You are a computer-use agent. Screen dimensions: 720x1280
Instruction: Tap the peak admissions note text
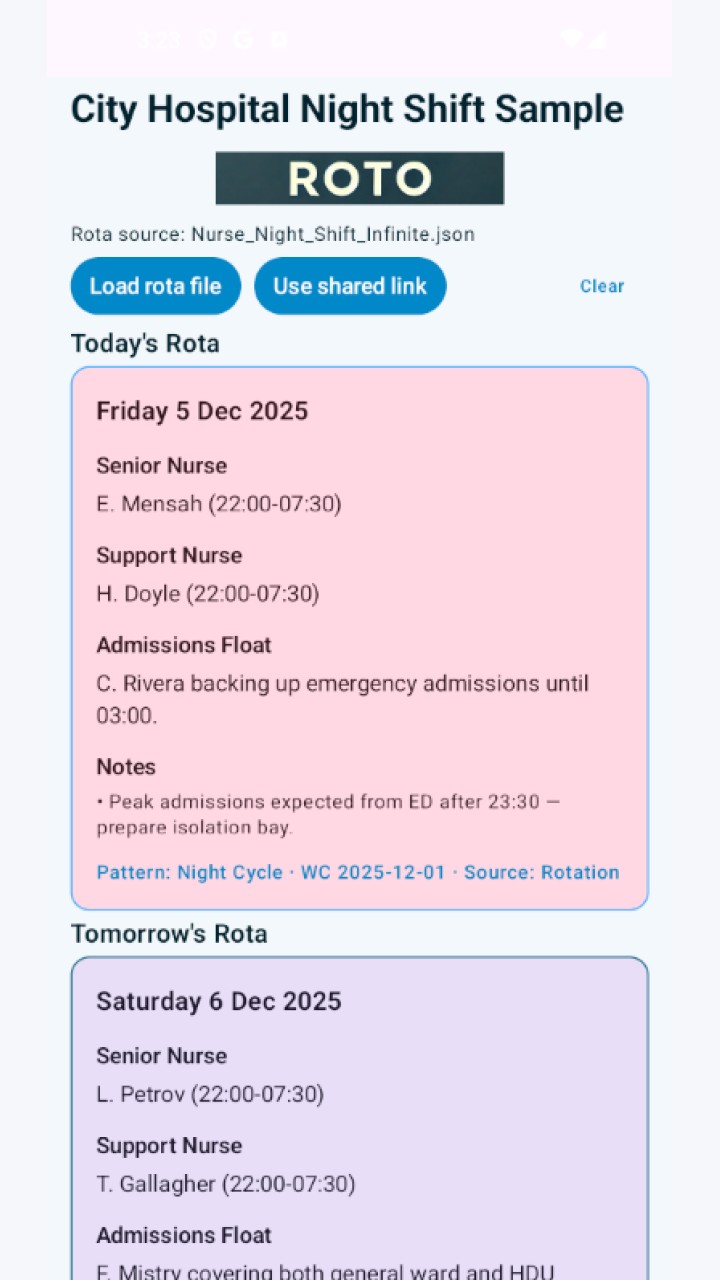click(336, 815)
